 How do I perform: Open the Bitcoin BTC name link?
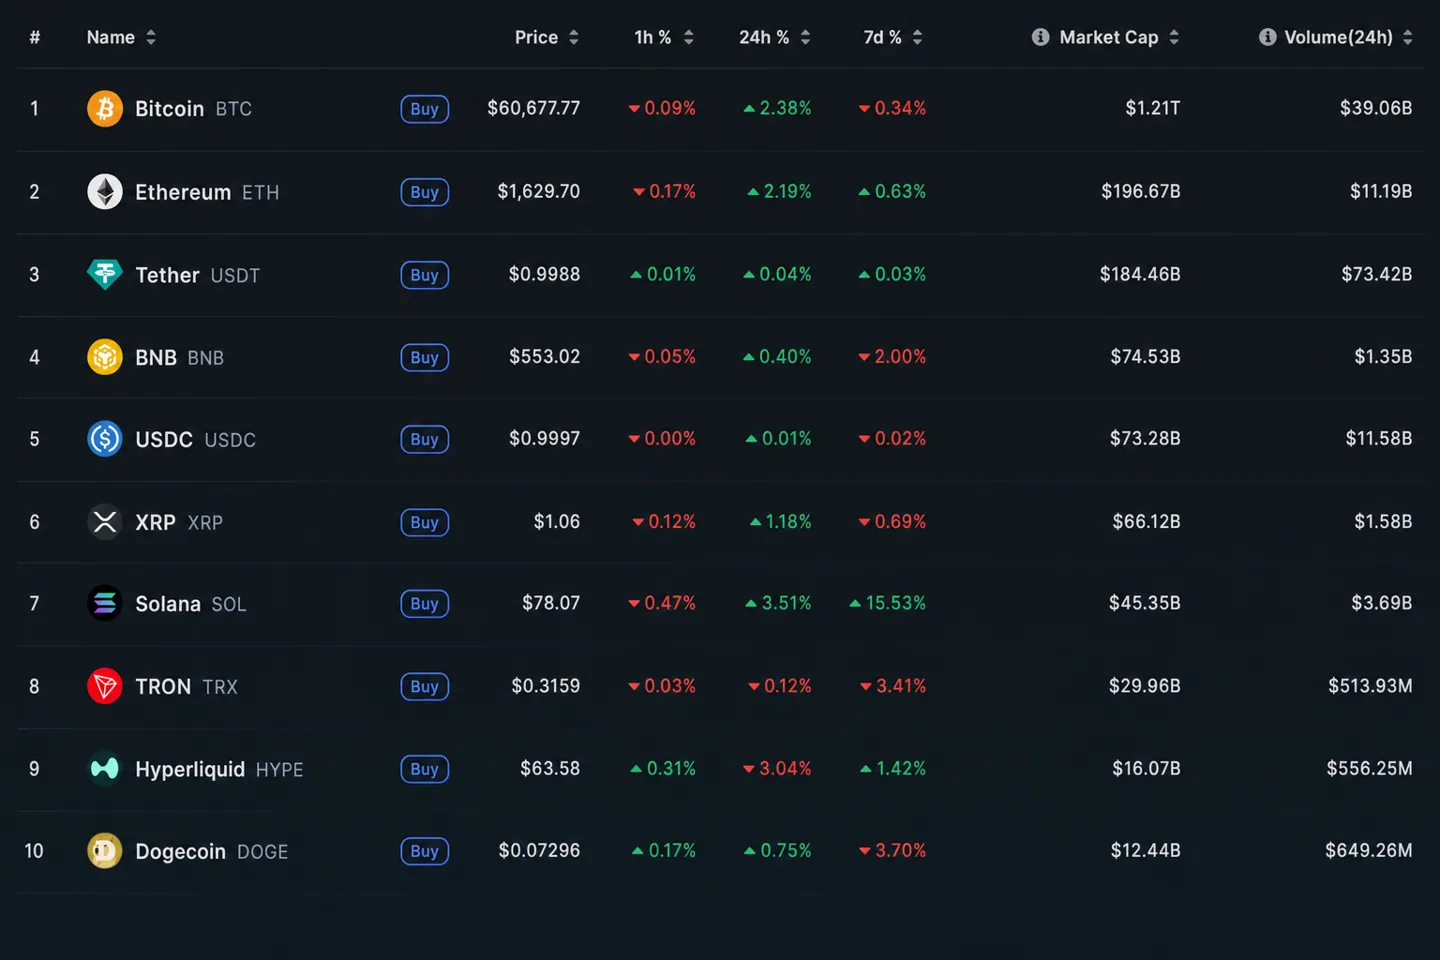click(193, 108)
